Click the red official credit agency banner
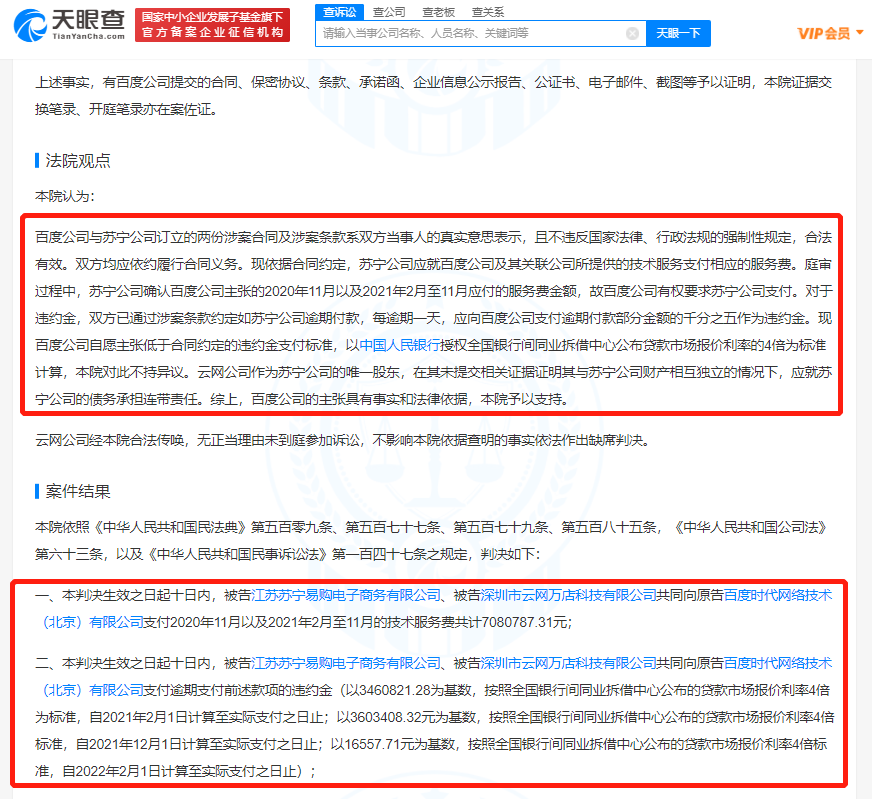The image size is (872, 799). coord(212,25)
